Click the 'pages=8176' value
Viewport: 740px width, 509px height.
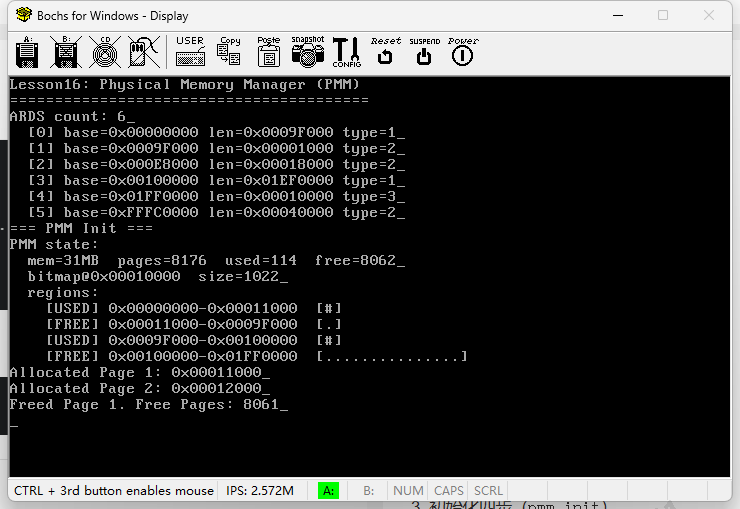[x=162, y=260]
